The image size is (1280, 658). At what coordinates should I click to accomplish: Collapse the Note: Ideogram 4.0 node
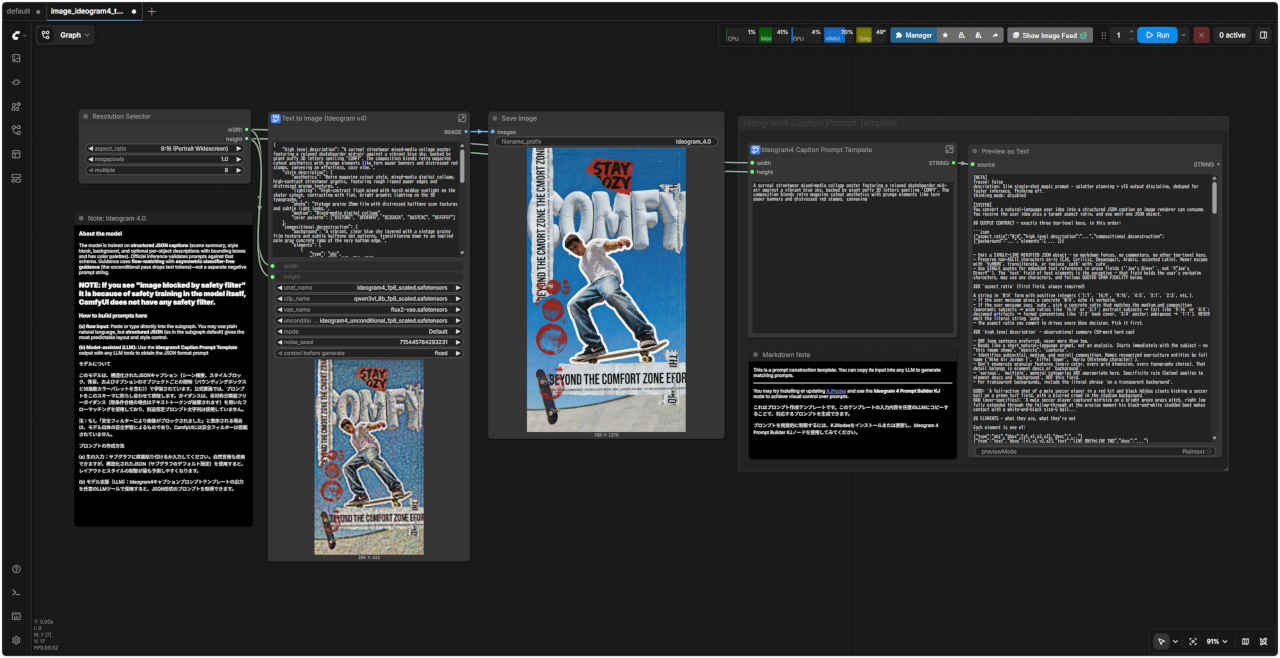click(x=81, y=218)
